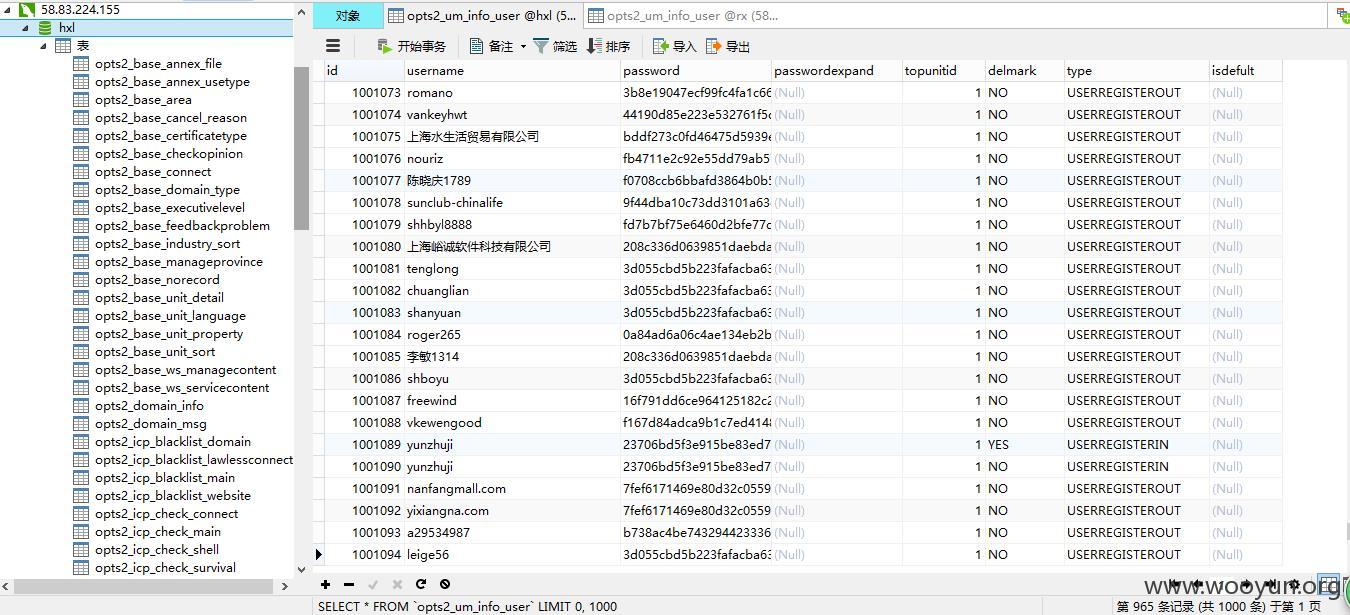1350x615 pixels.
Task: Click the 导入 import icon
Action: [660, 46]
